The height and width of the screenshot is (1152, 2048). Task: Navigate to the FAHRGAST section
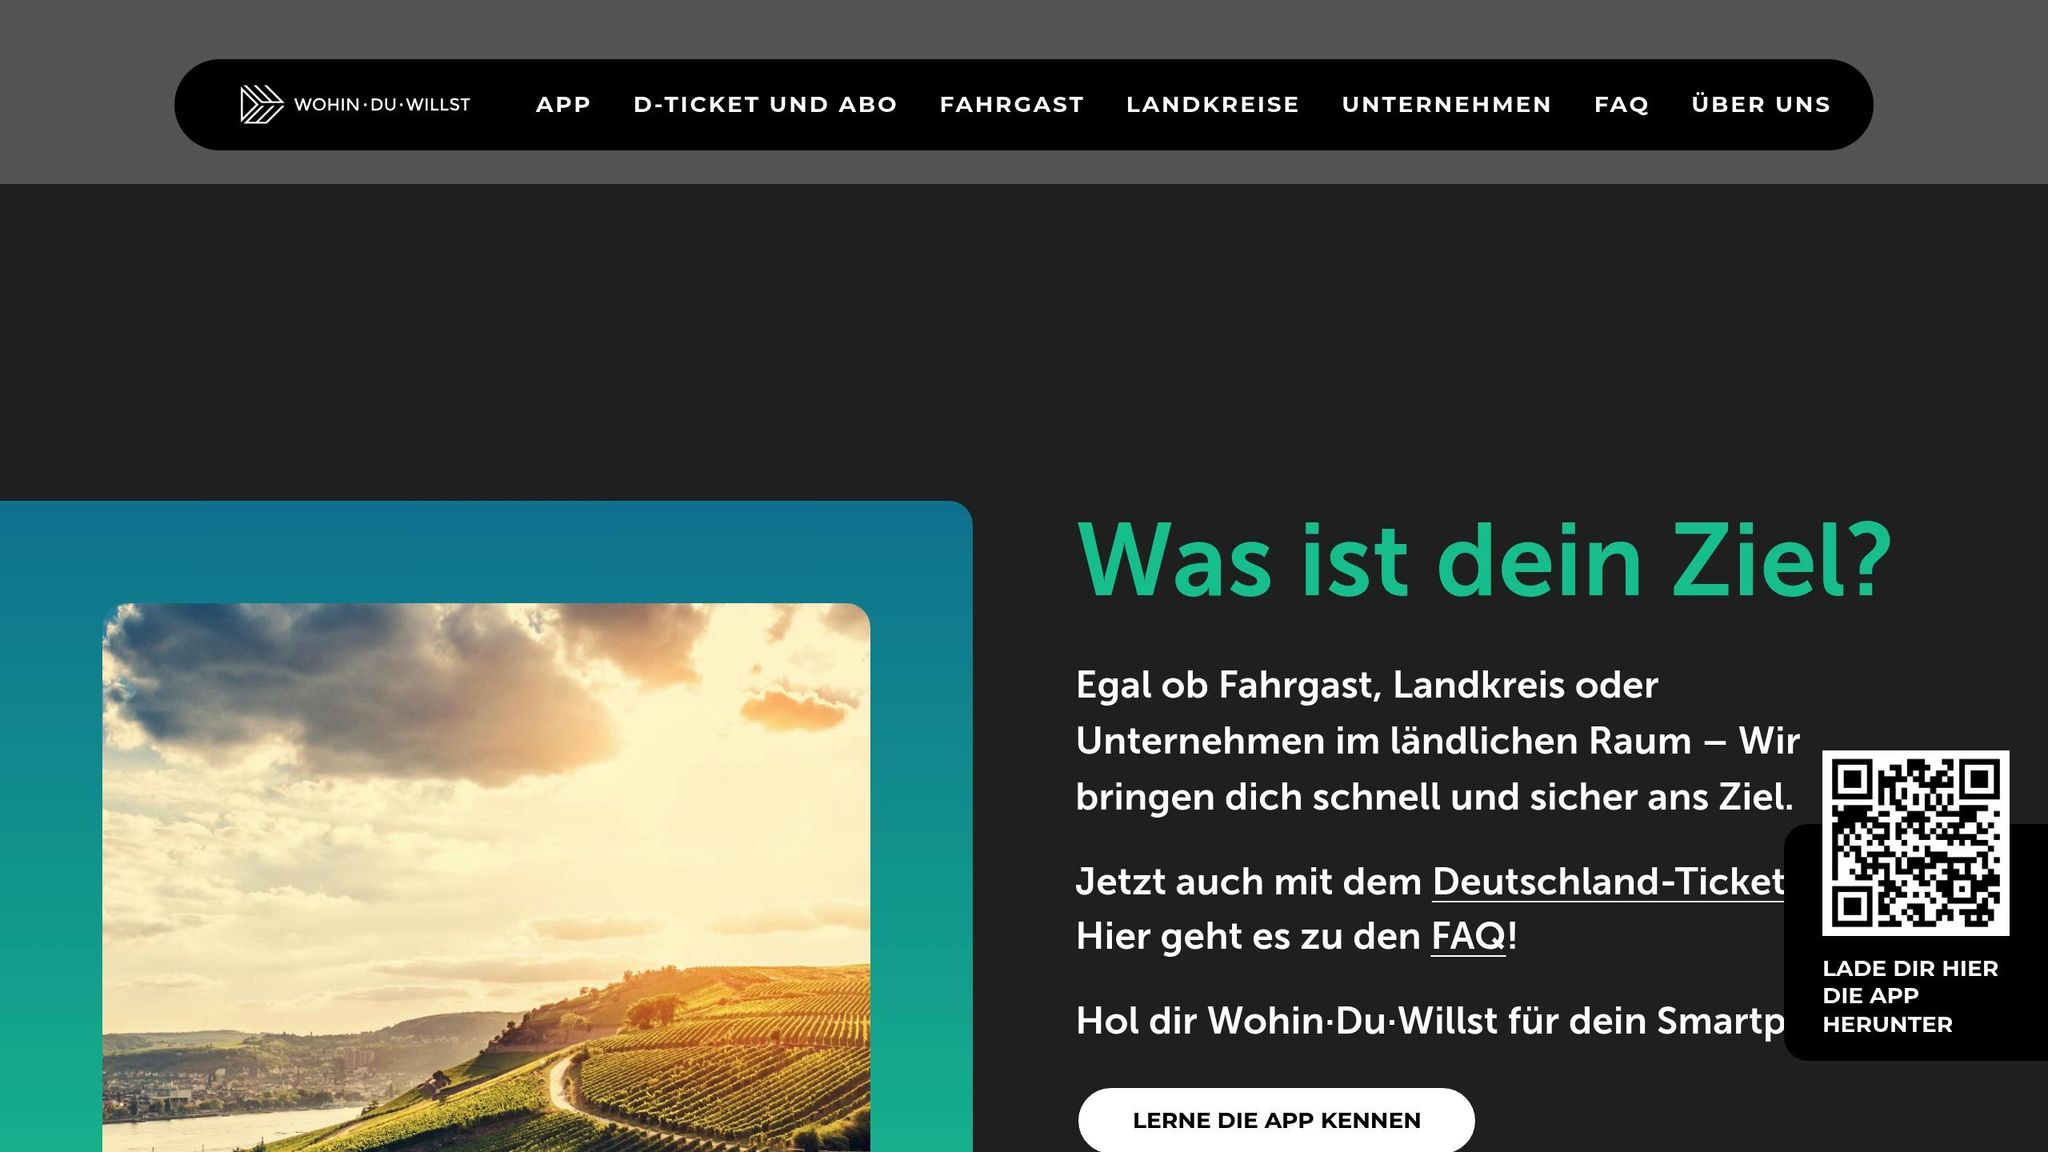point(1011,104)
